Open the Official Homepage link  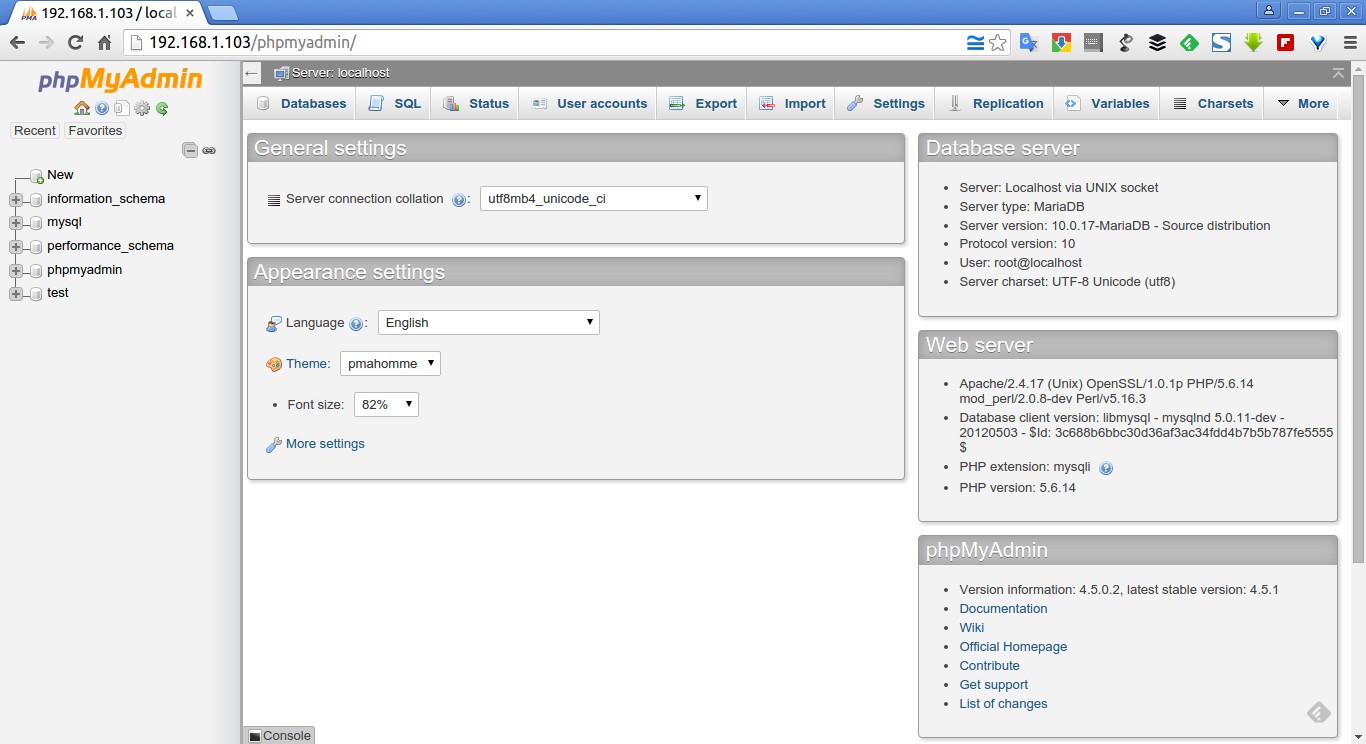[x=1013, y=647]
